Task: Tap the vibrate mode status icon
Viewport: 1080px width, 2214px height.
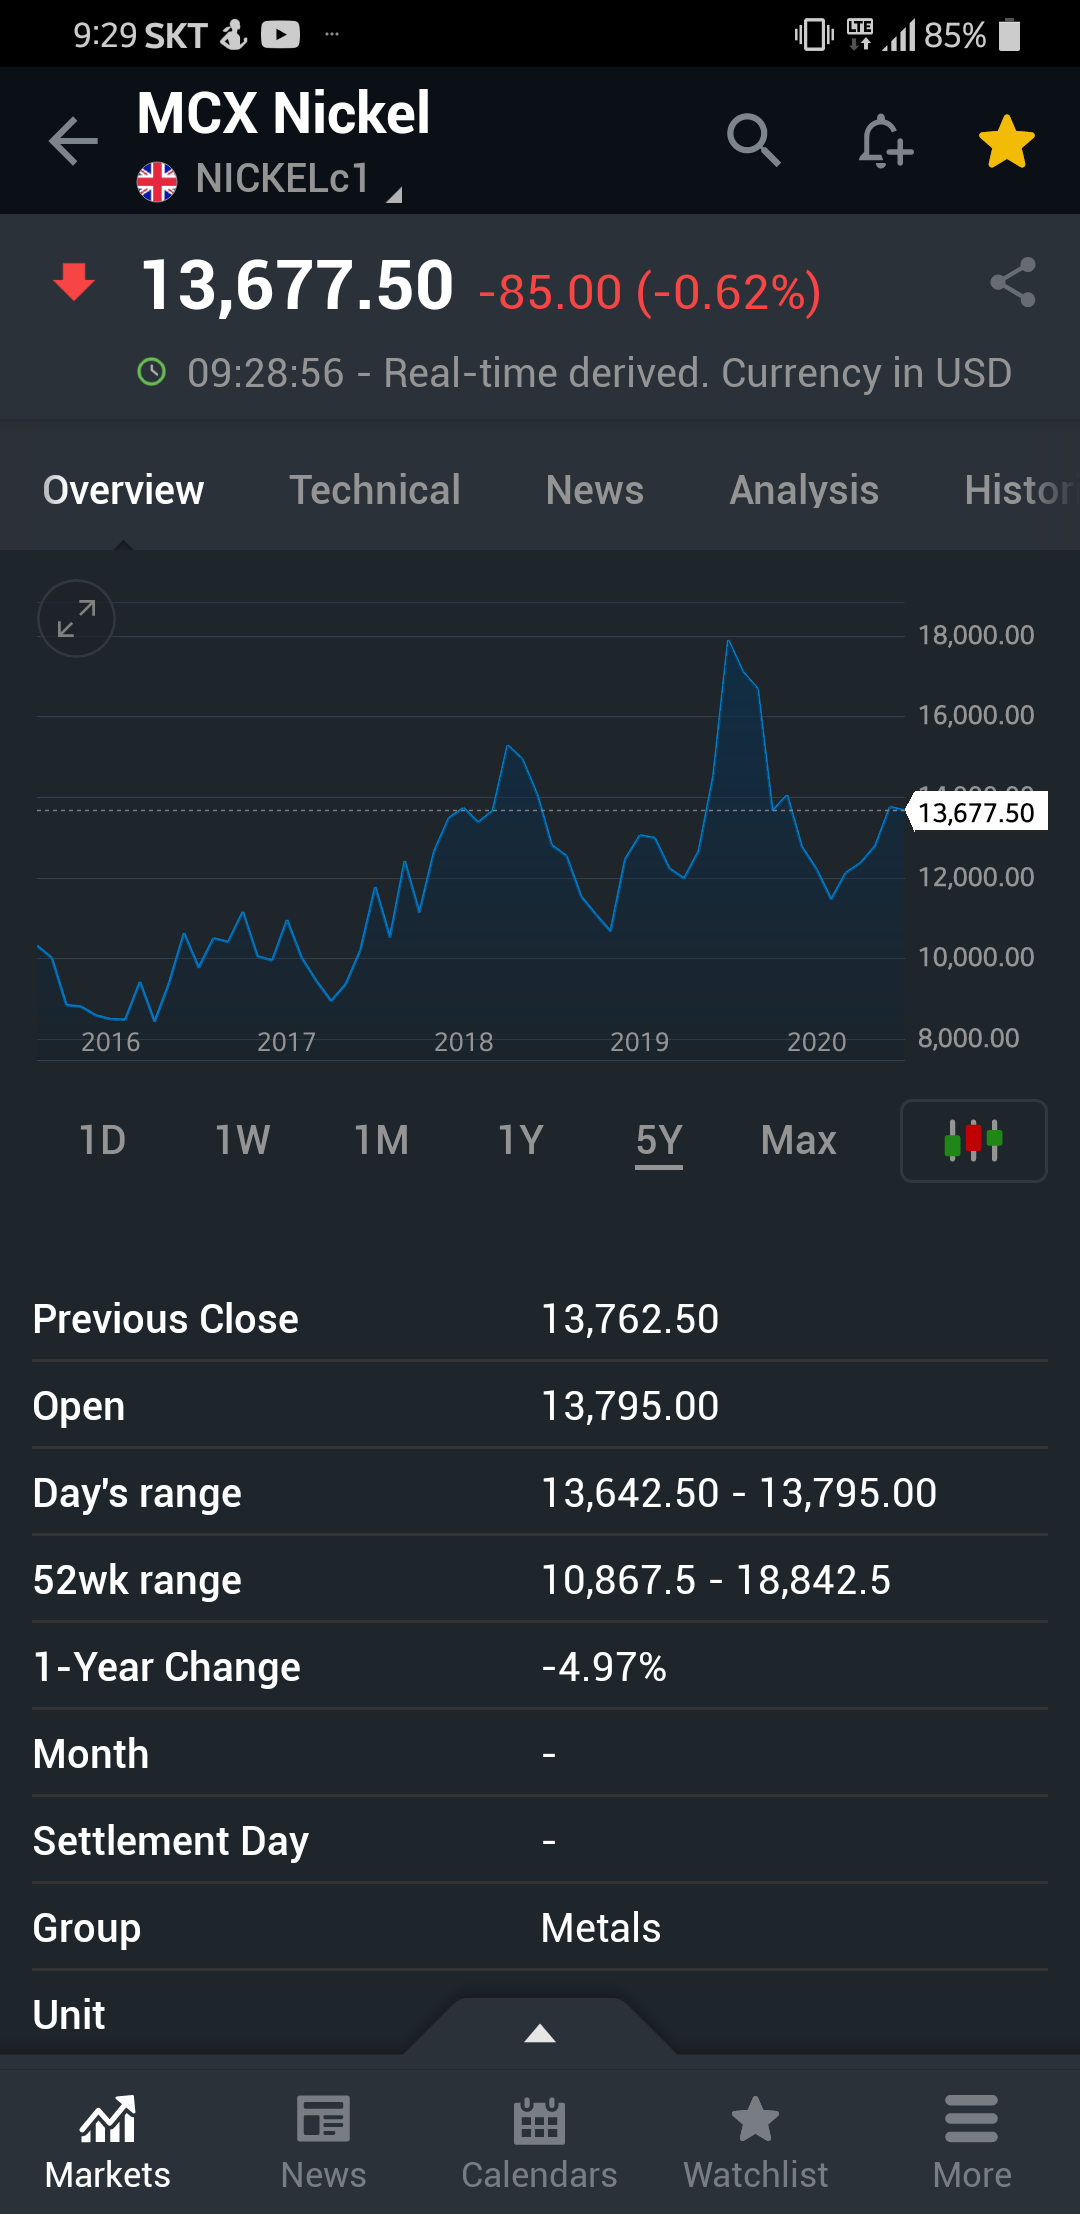Action: (x=814, y=35)
